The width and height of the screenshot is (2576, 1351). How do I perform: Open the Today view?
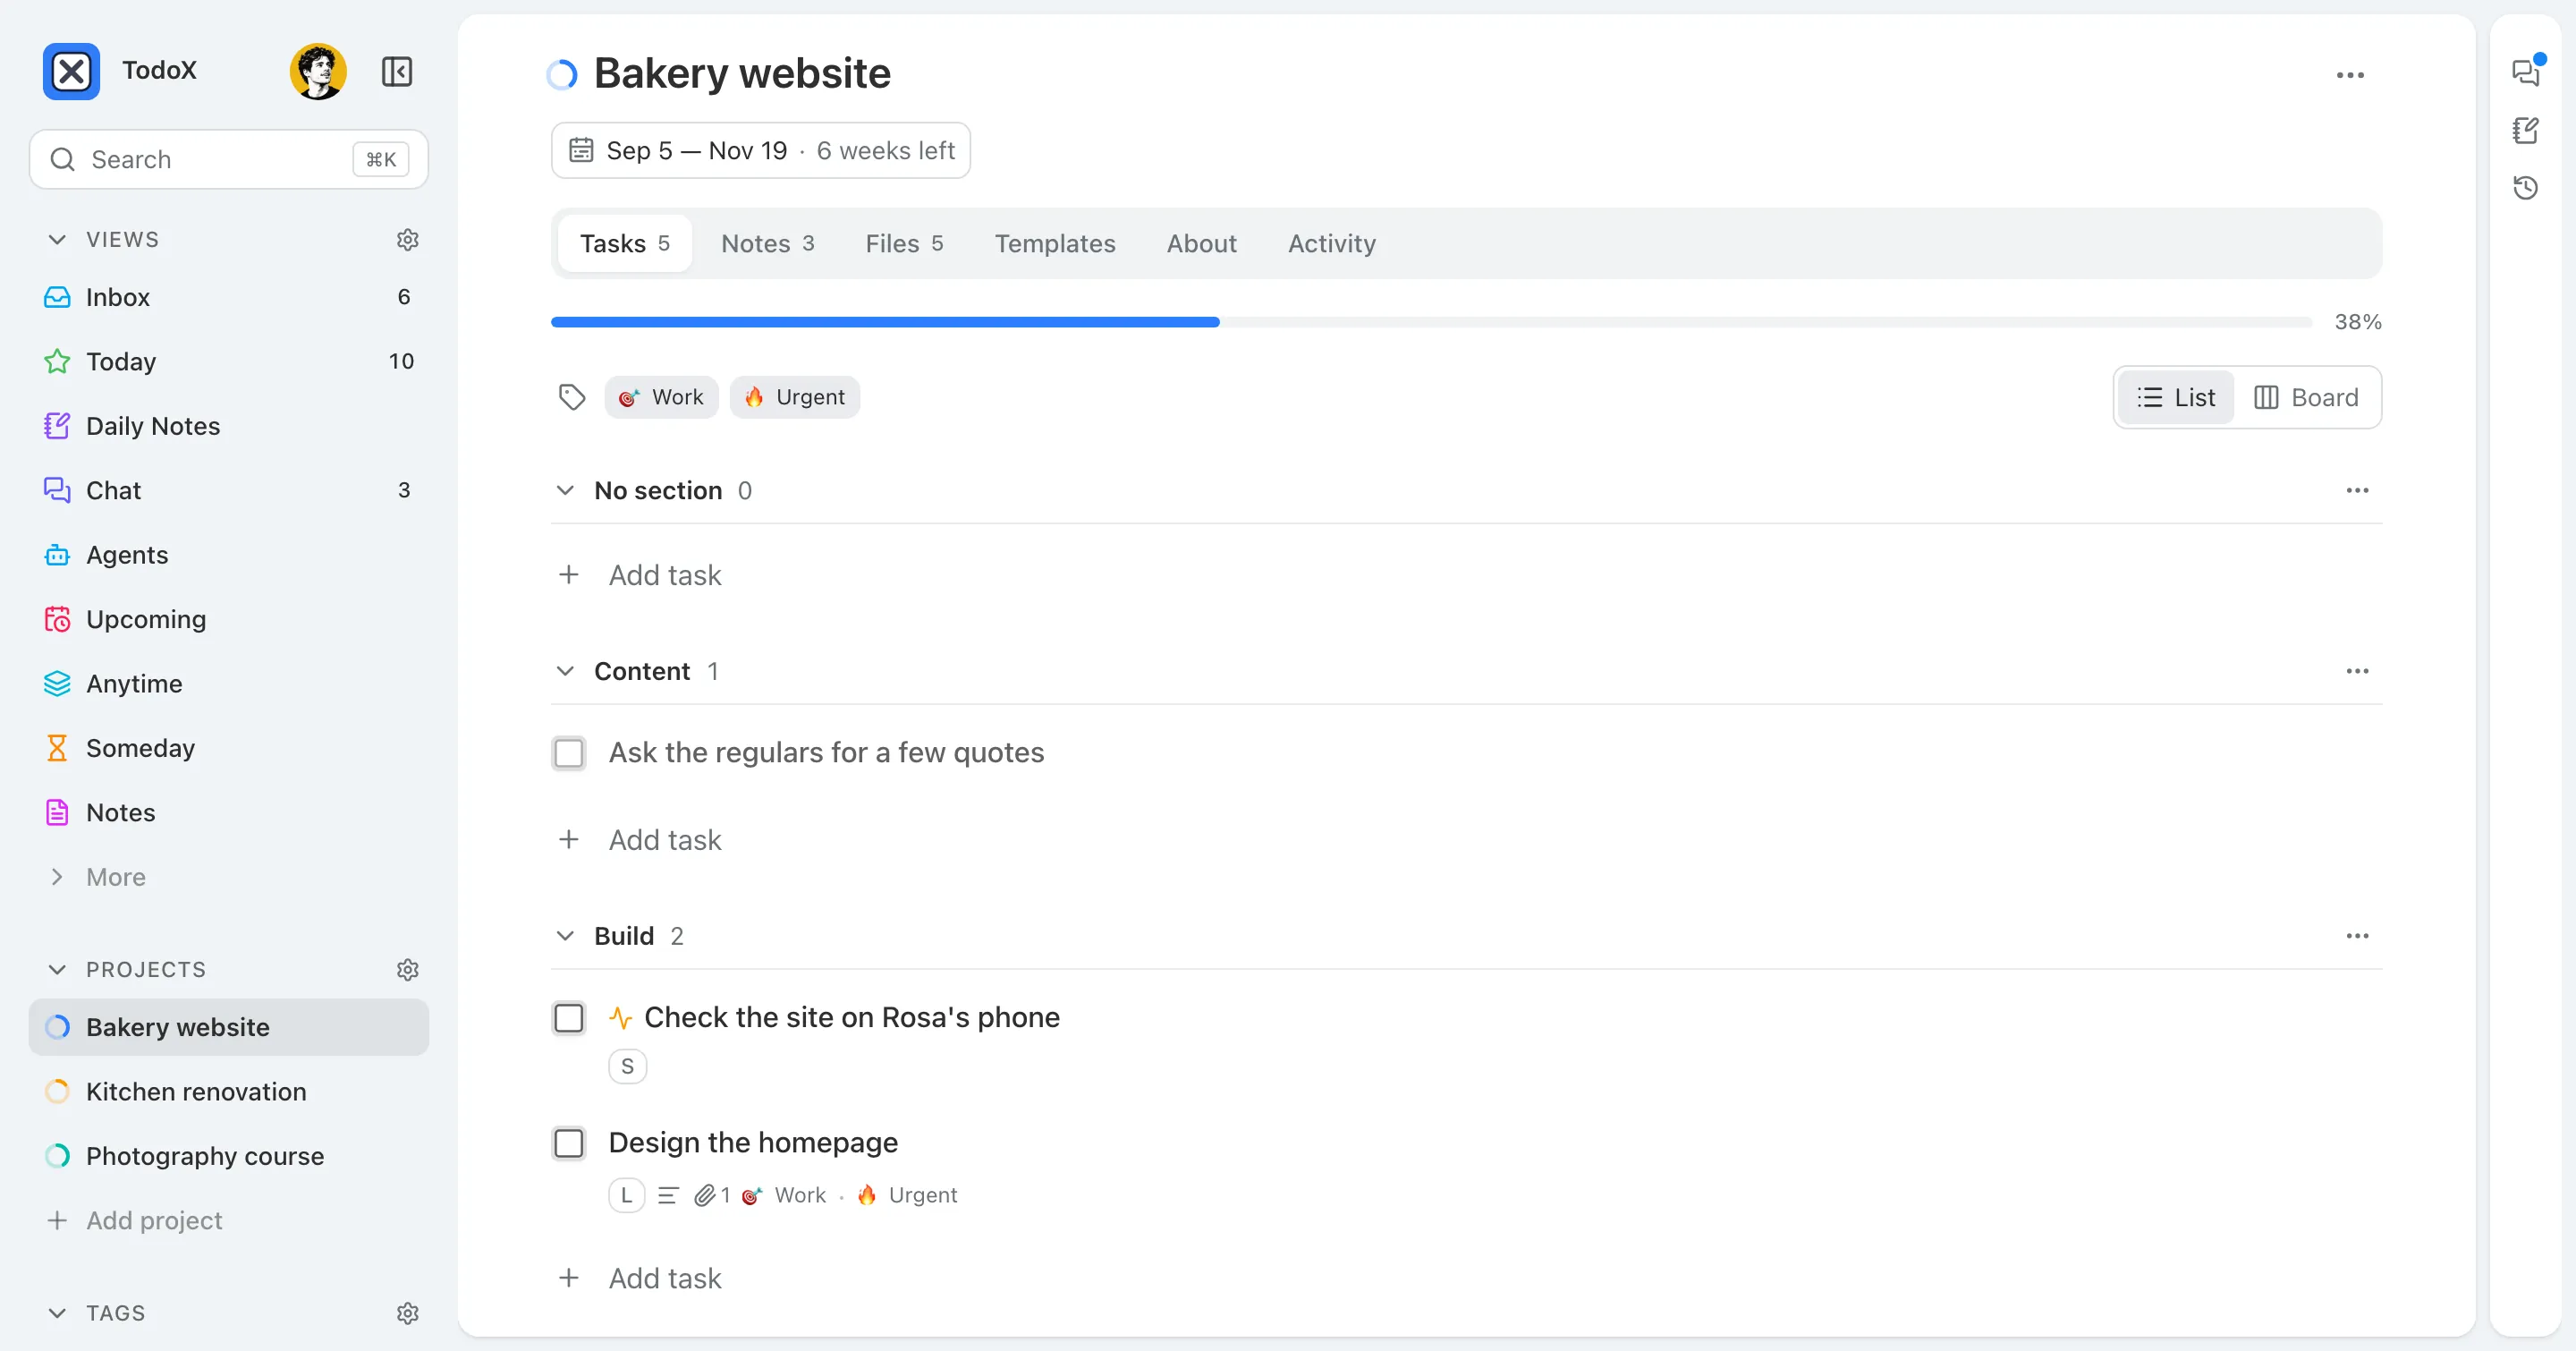point(229,361)
